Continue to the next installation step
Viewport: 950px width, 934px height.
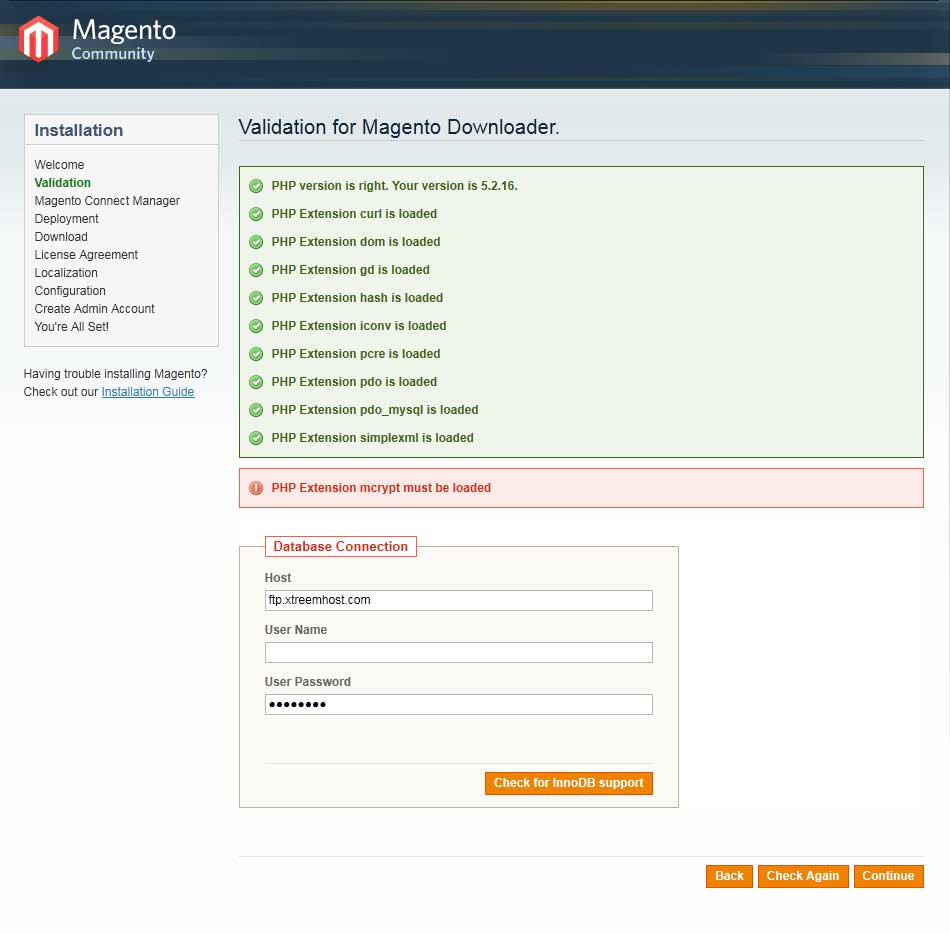(888, 876)
